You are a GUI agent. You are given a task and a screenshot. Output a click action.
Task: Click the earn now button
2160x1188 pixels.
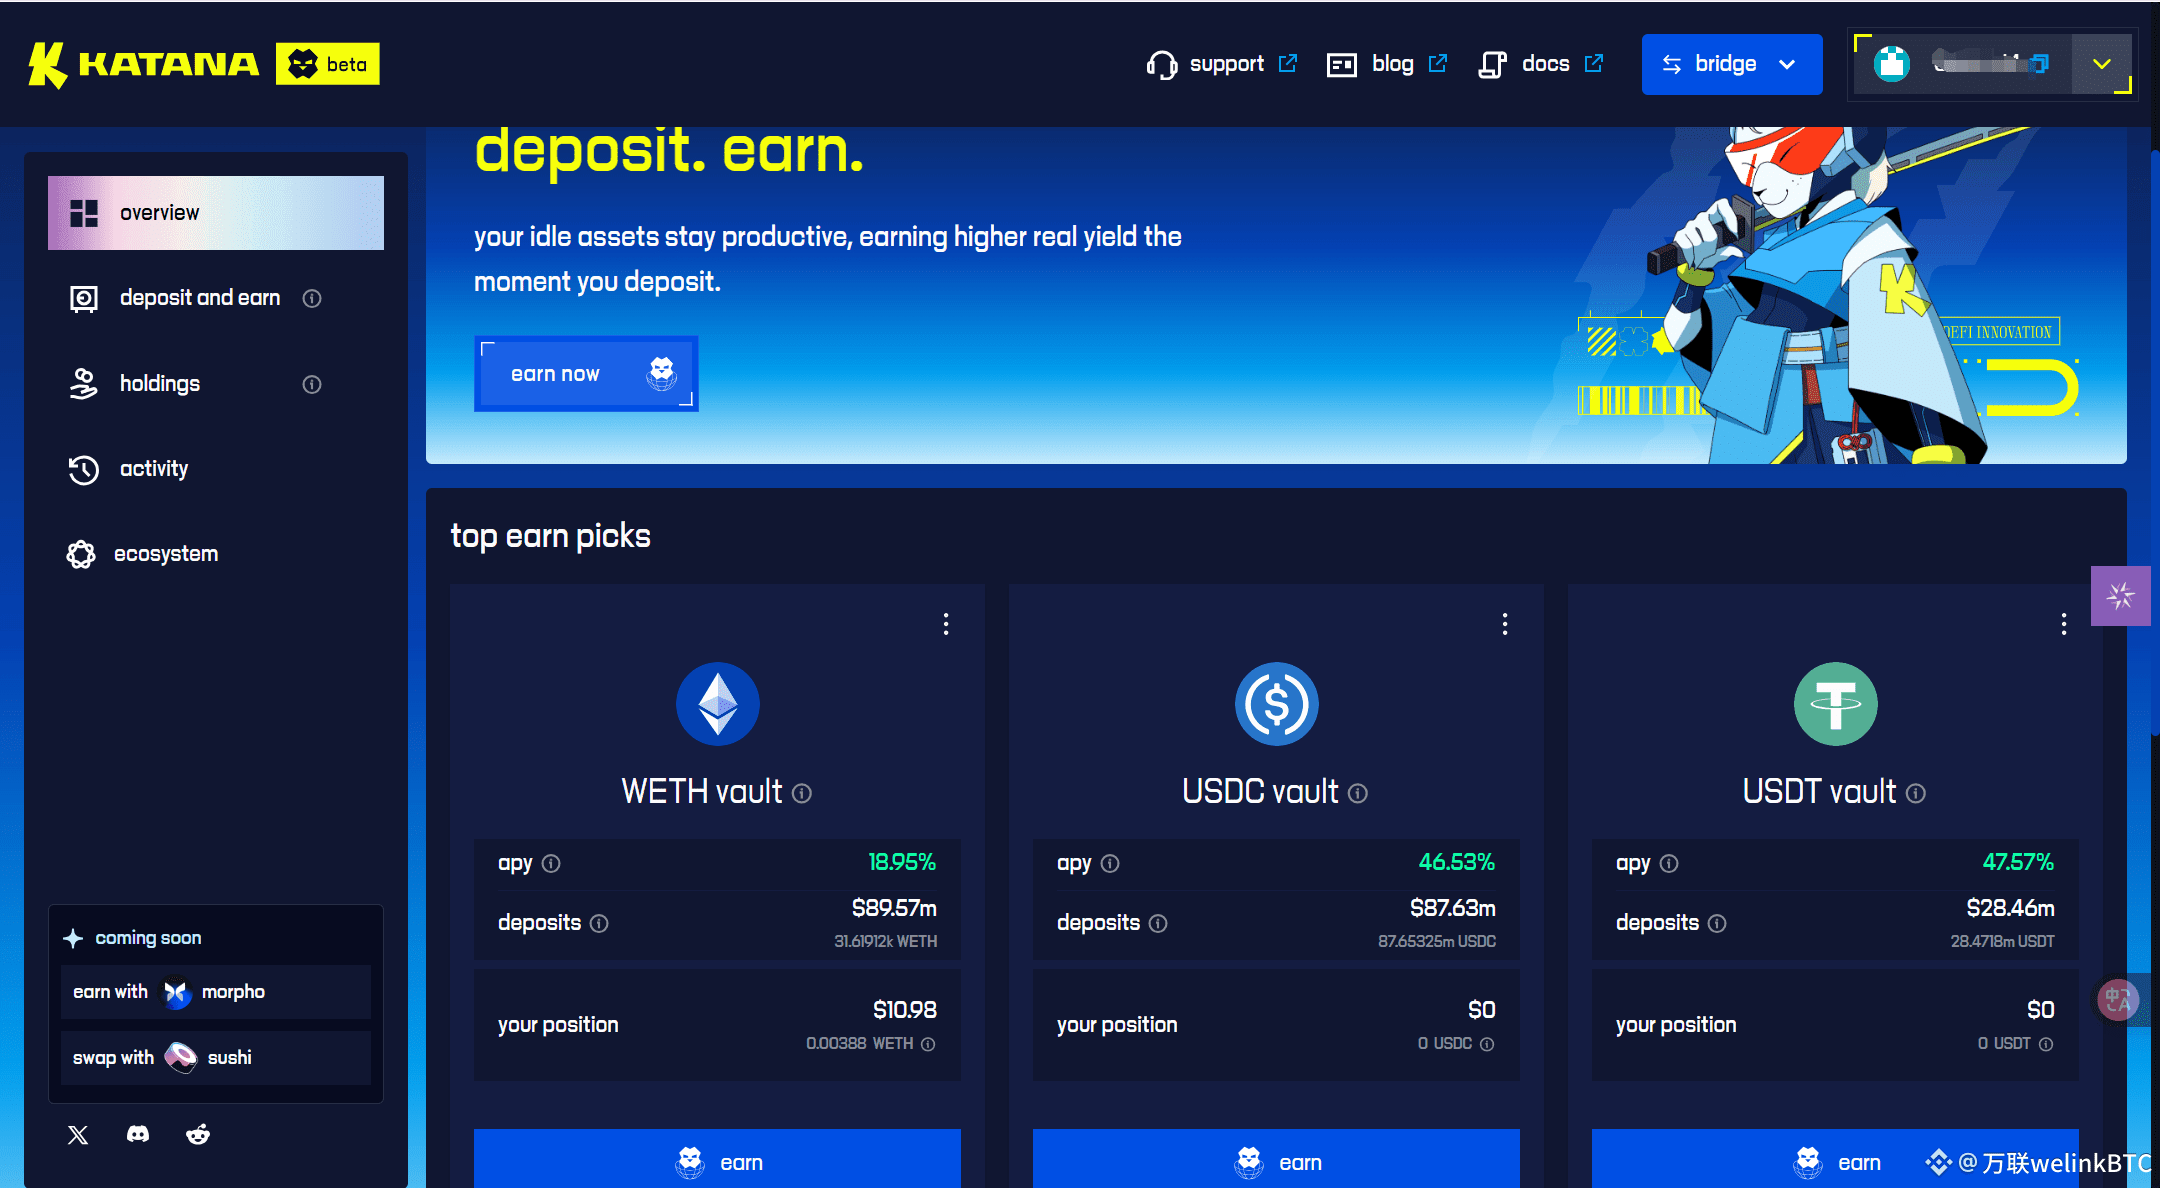click(586, 374)
